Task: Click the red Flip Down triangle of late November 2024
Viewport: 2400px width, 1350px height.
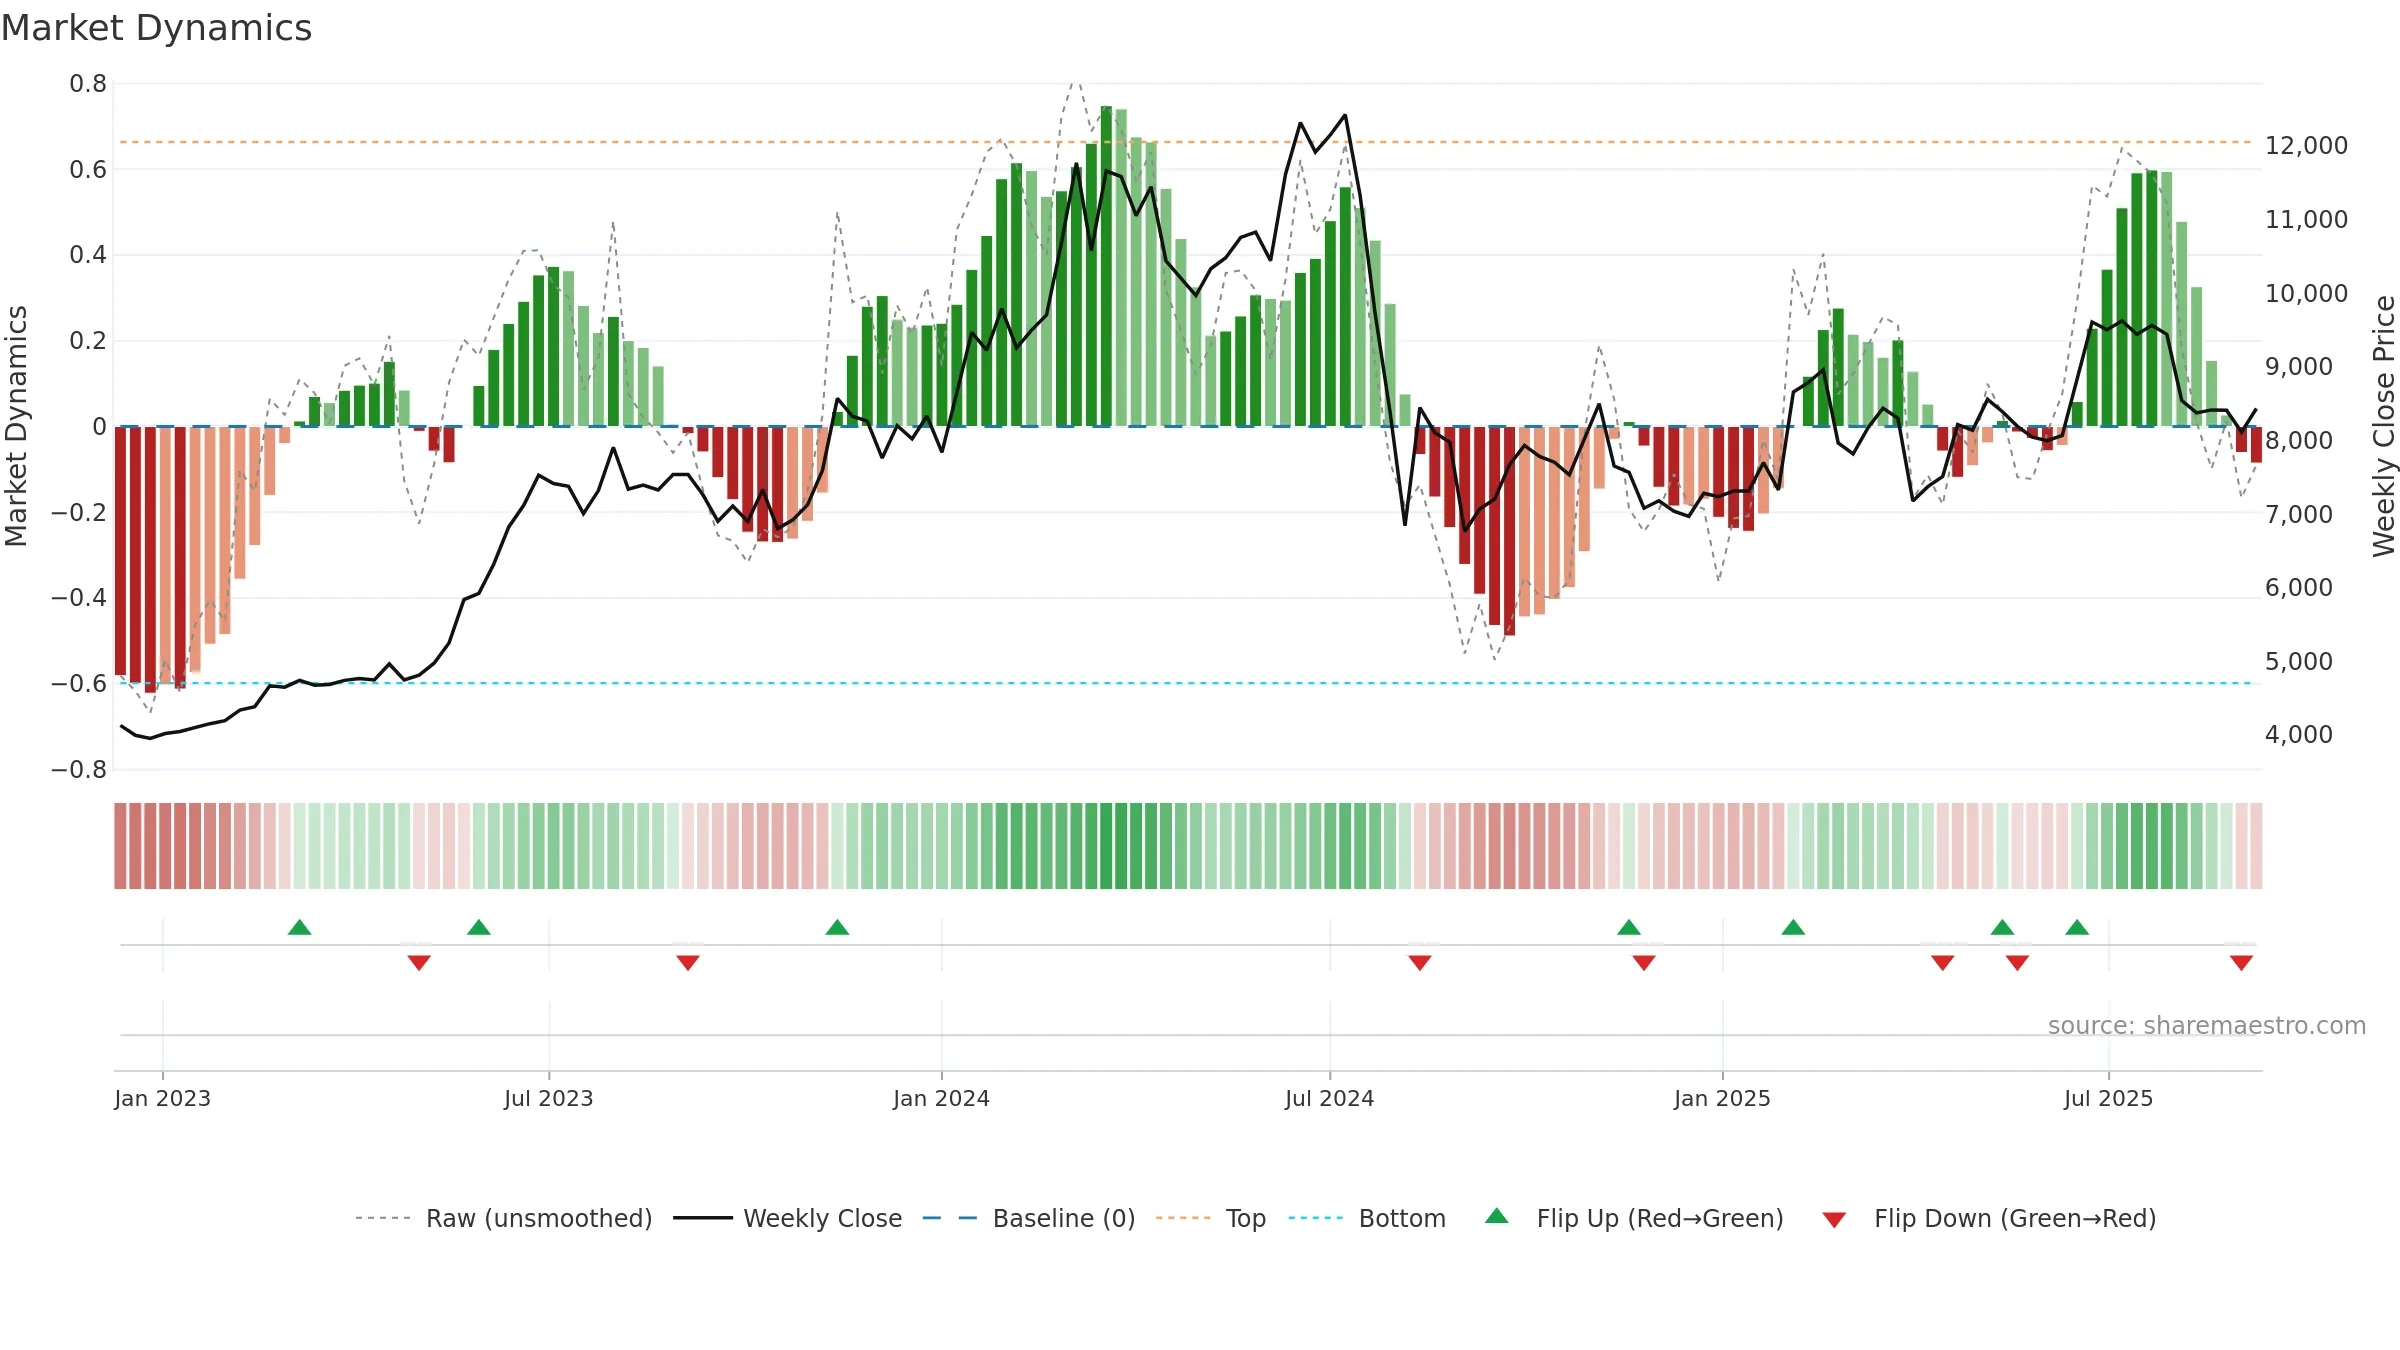Action: pyautogui.click(x=1644, y=963)
